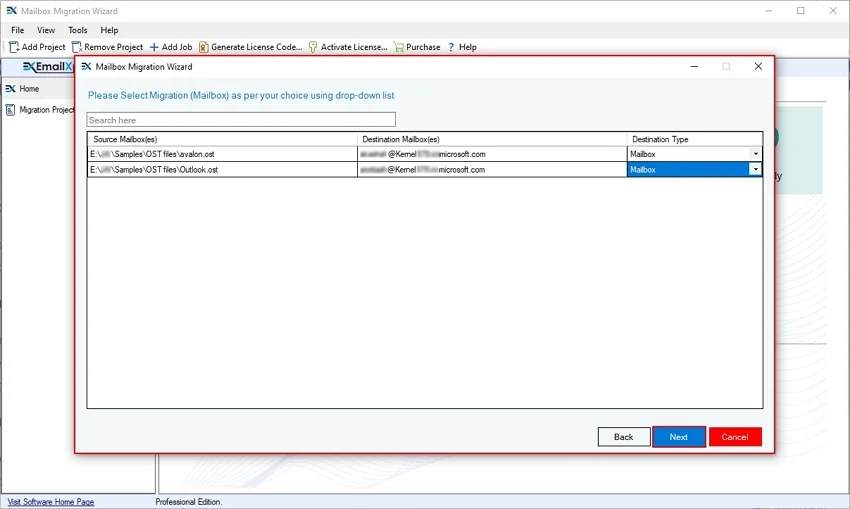Click the Add Project toolbar icon
The height and width of the screenshot is (509, 850).
click(14, 47)
